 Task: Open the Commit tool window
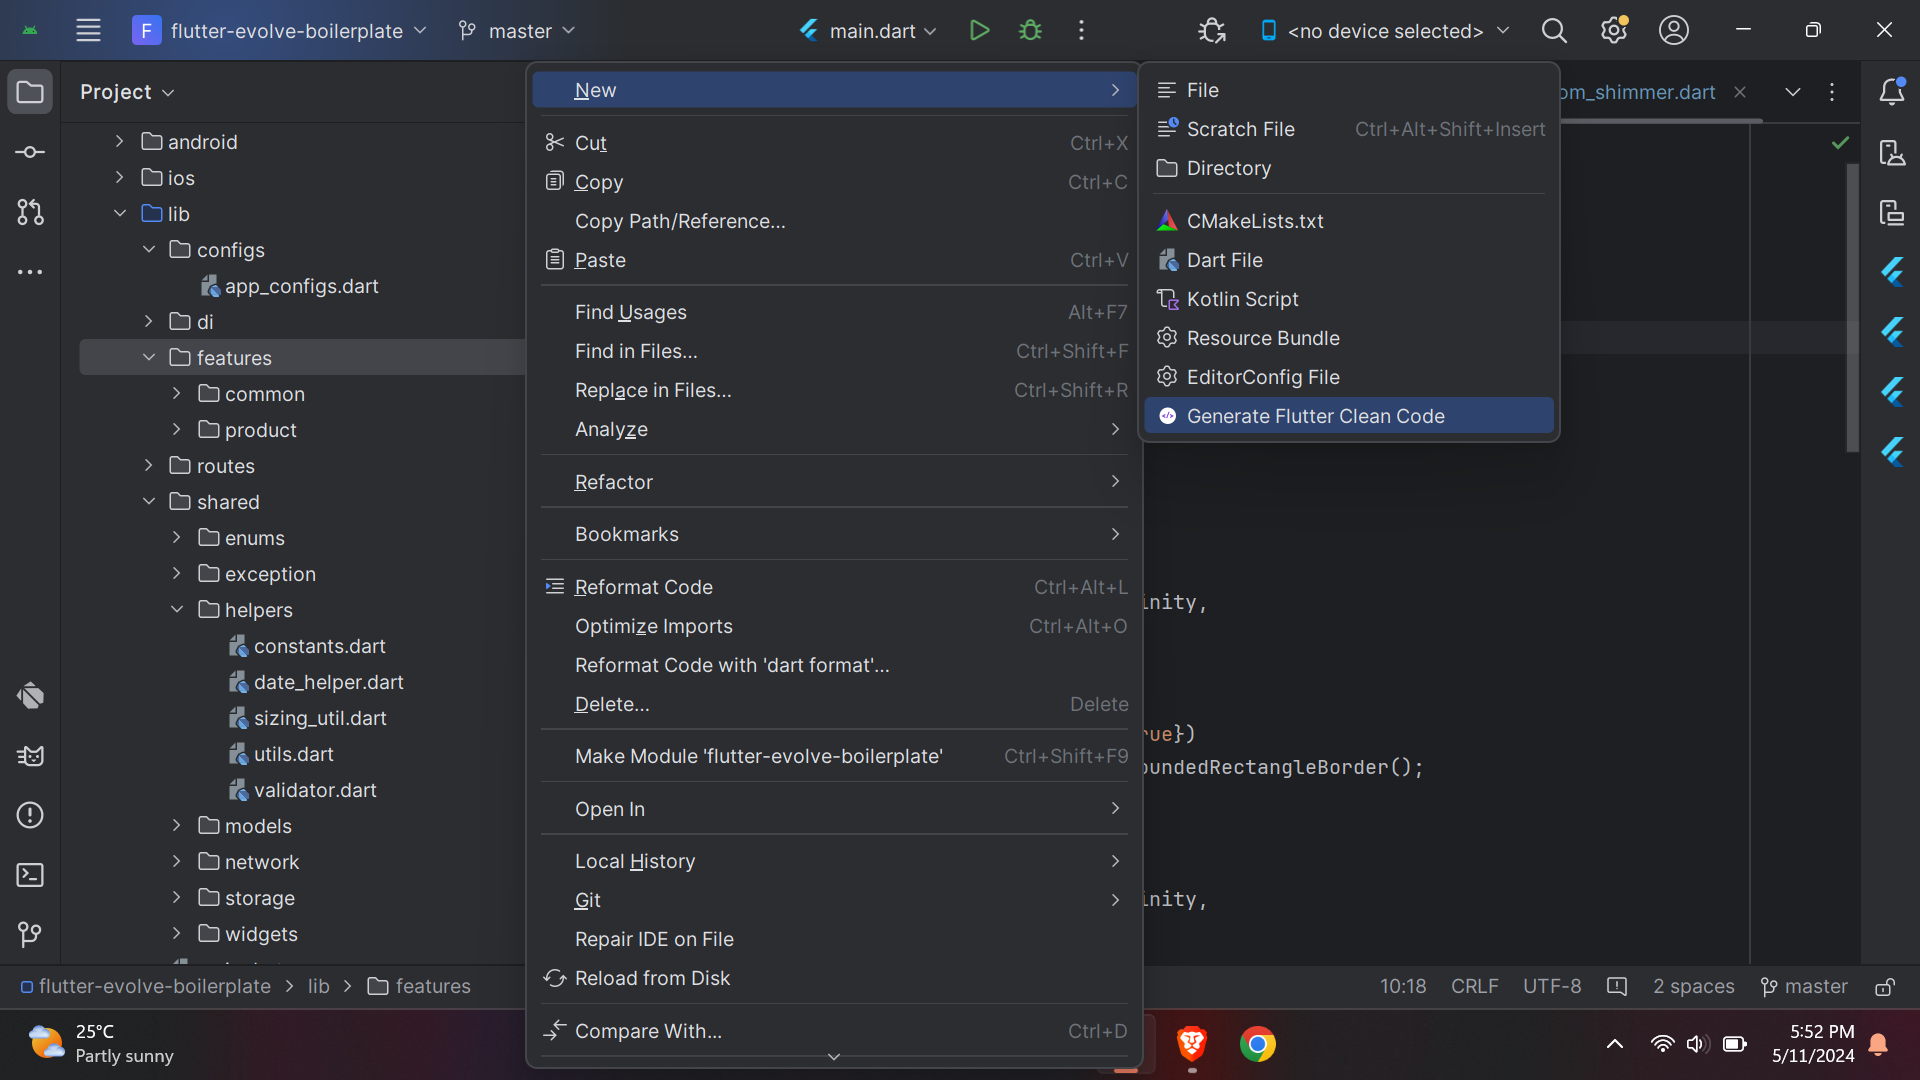pyautogui.click(x=30, y=152)
